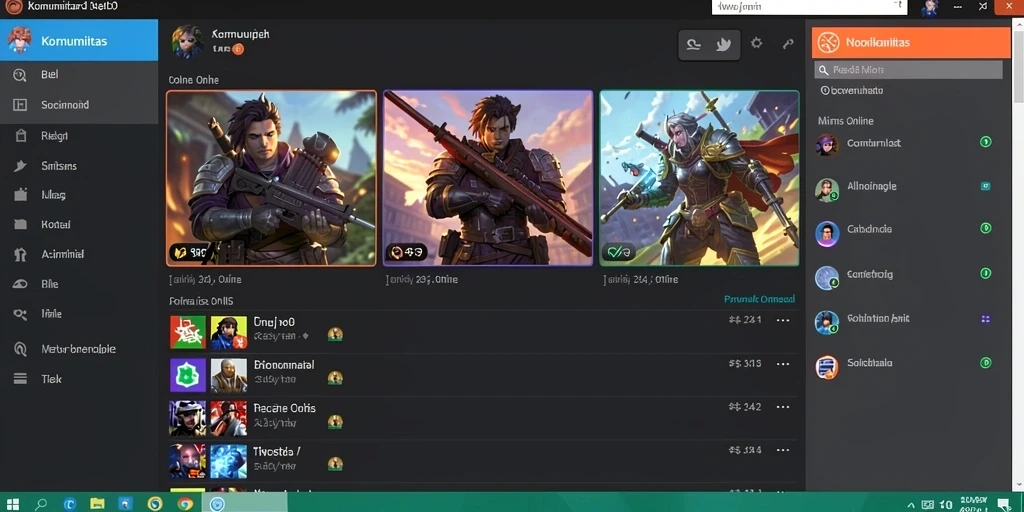This screenshot has height=512, width=1024.
Task: Open the Windows Start button
Action: tap(12, 504)
